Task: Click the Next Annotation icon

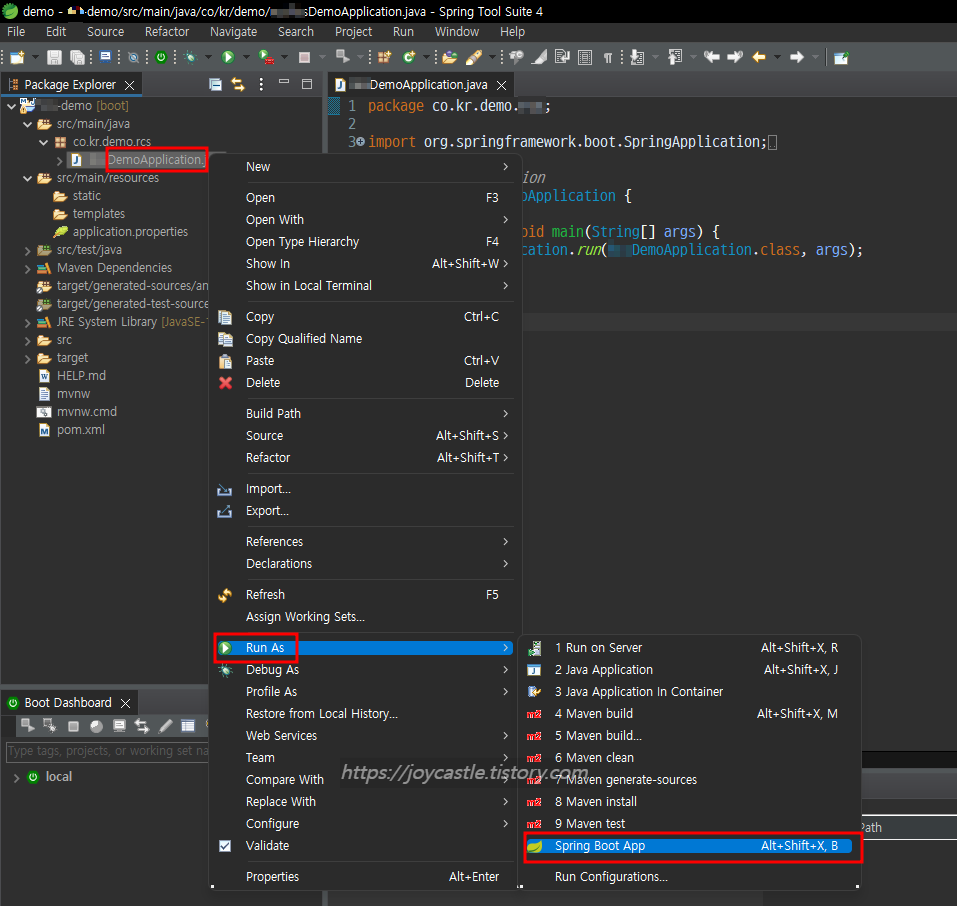Action: click(x=637, y=57)
